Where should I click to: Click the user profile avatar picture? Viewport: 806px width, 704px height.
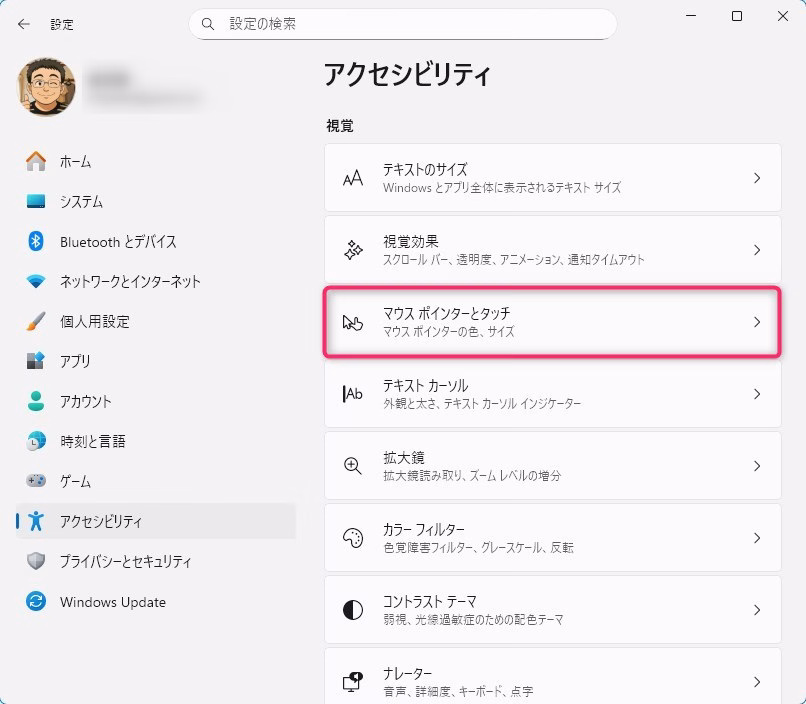[46, 87]
